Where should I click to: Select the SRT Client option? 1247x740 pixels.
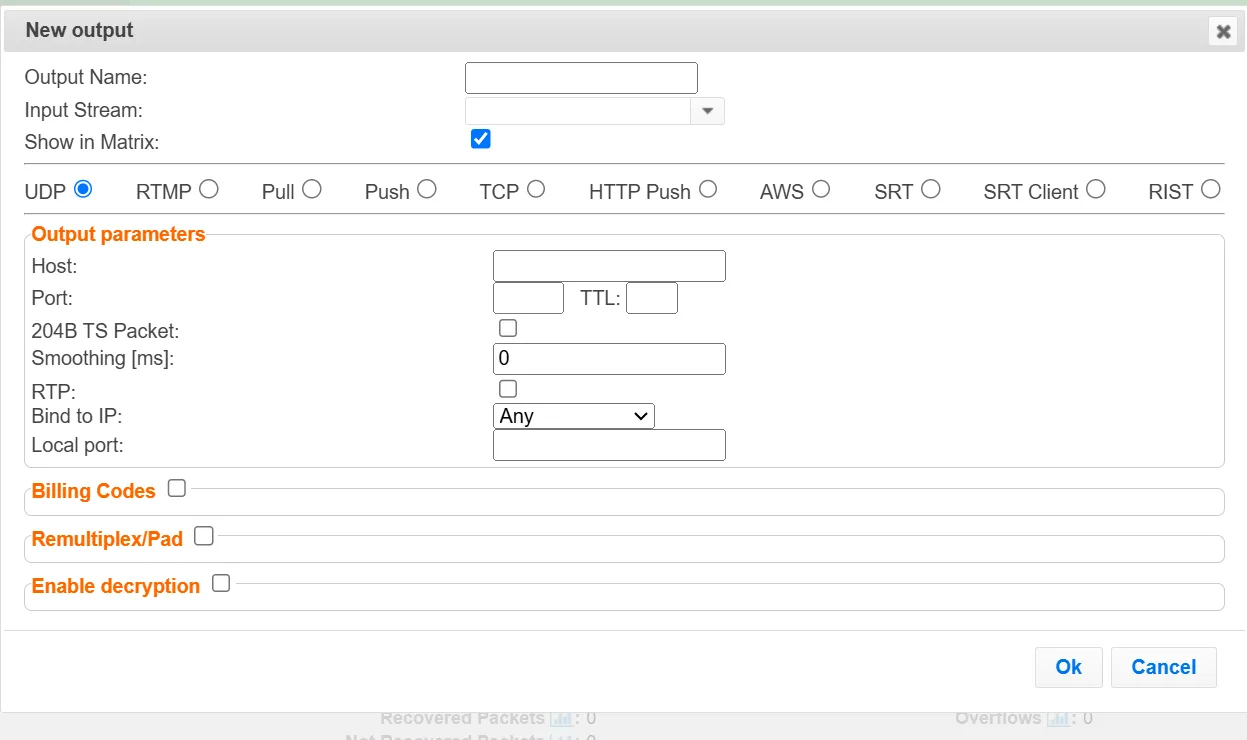click(x=1096, y=189)
